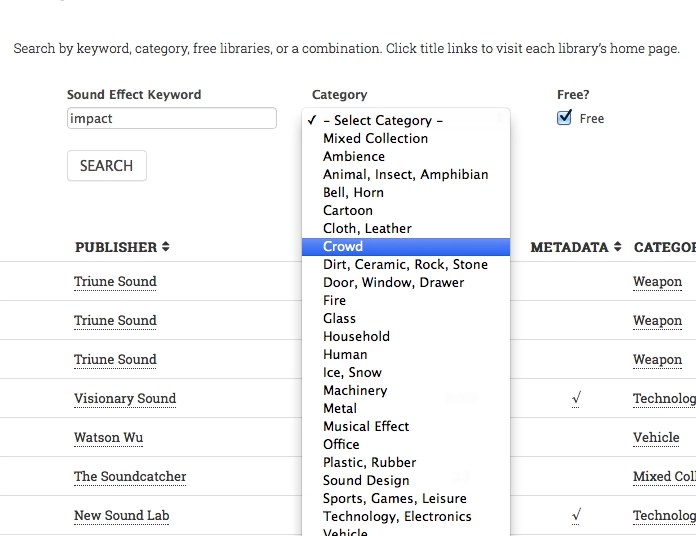
Task: Select the Glass category
Action: click(x=406, y=319)
